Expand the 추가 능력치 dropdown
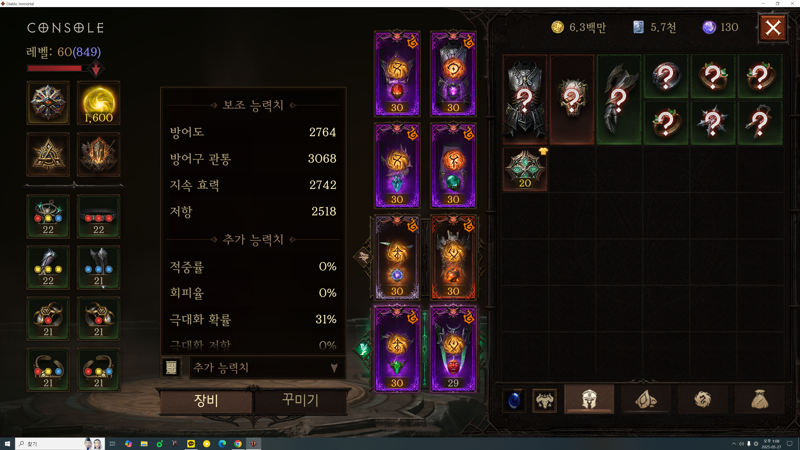This screenshot has width=800, height=450. 266,367
